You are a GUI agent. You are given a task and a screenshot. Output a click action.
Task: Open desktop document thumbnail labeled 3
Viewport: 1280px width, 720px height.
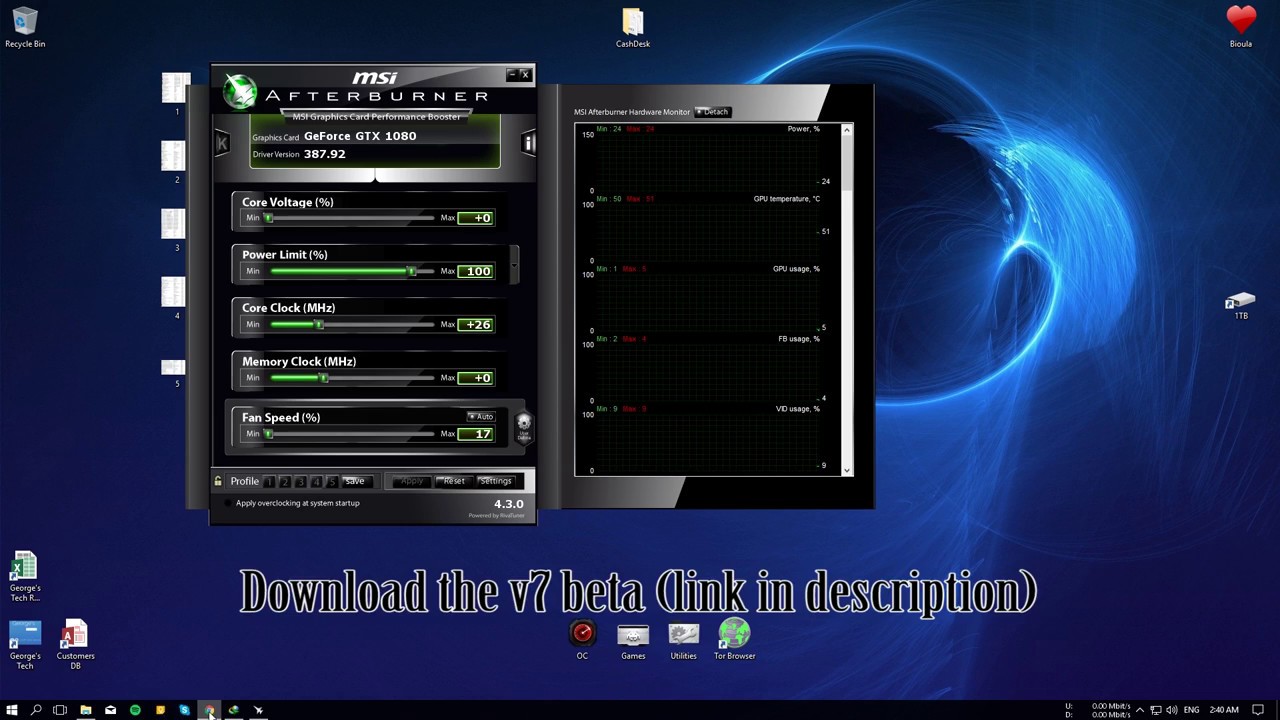[x=174, y=229]
